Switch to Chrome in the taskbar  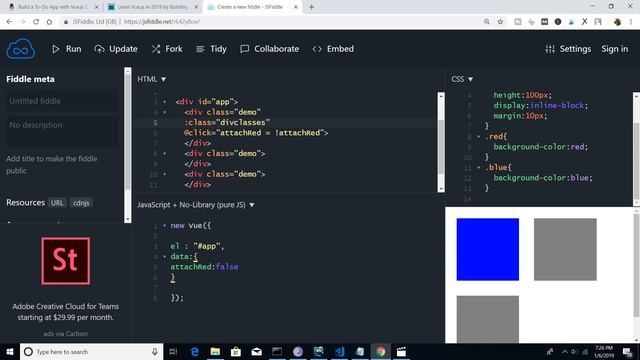(x=380, y=351)
